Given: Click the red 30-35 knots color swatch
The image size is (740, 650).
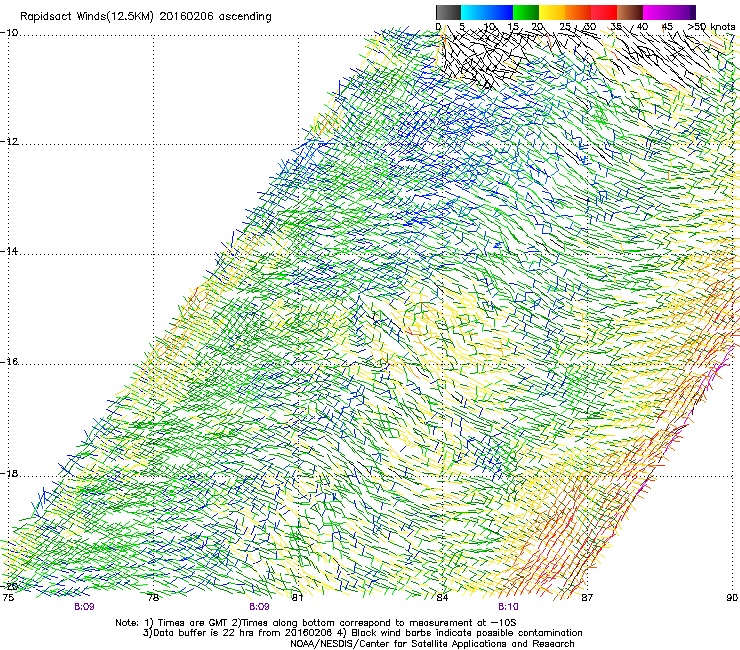Looking at the screenshot, I should (x=604, y=12).
